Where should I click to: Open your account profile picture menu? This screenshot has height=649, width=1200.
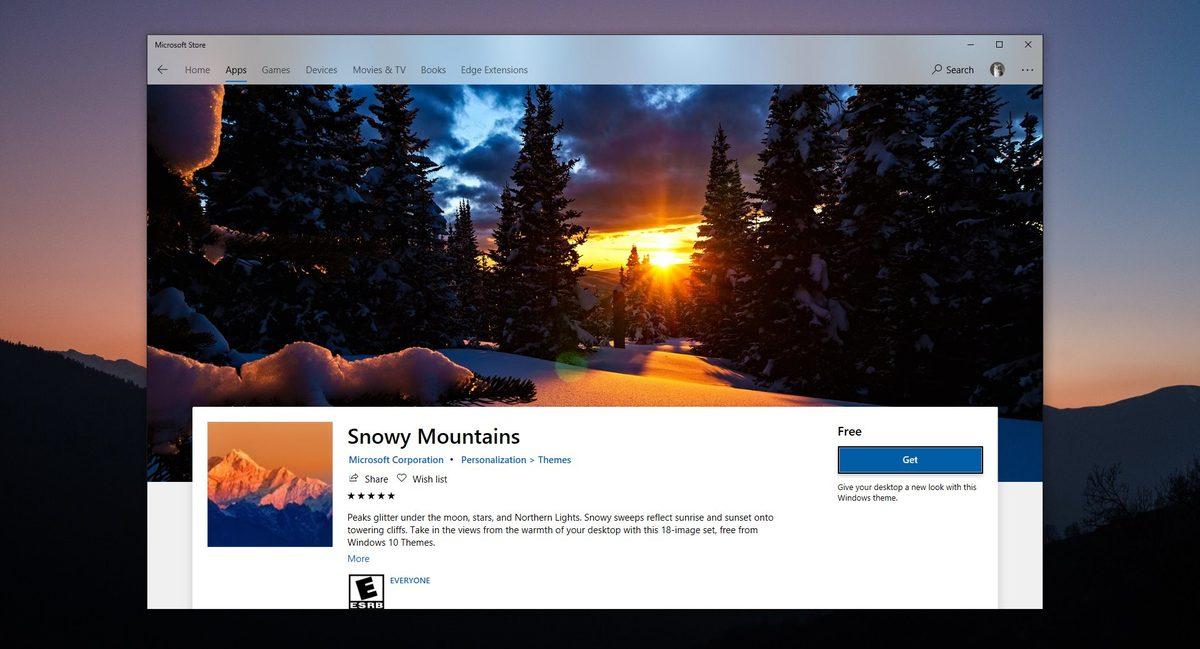(x=996, y=69)
